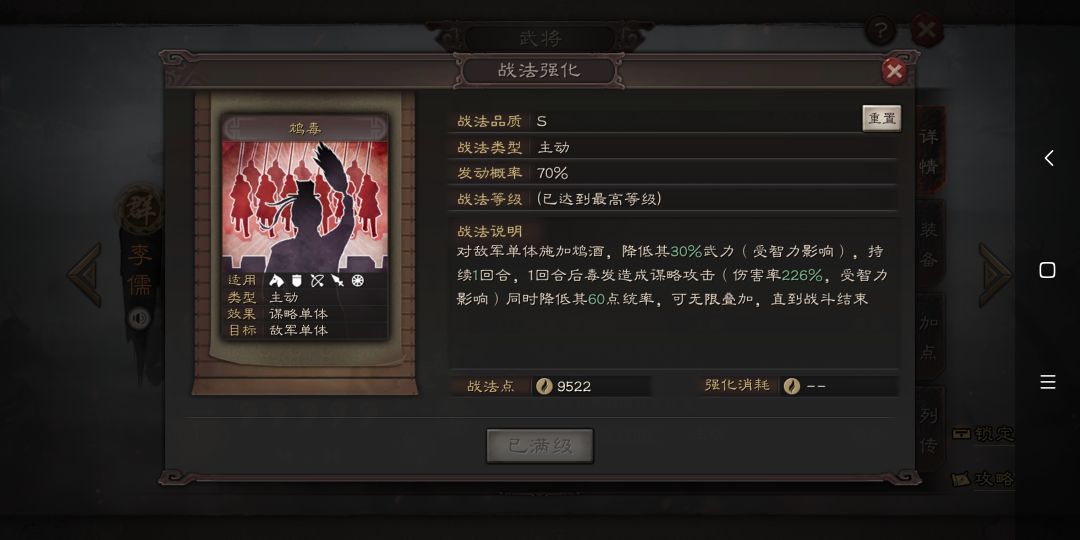Screen dimensions: 1080x540
Task: Open the 加点 side tab
Action: tap(929, 336)
